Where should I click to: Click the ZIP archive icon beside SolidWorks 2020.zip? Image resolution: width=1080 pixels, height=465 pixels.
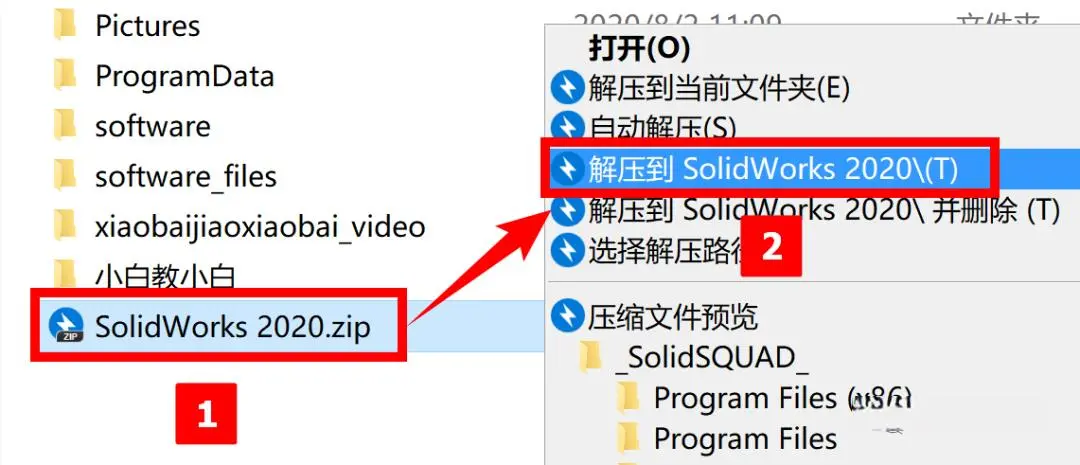pos(66,327)
